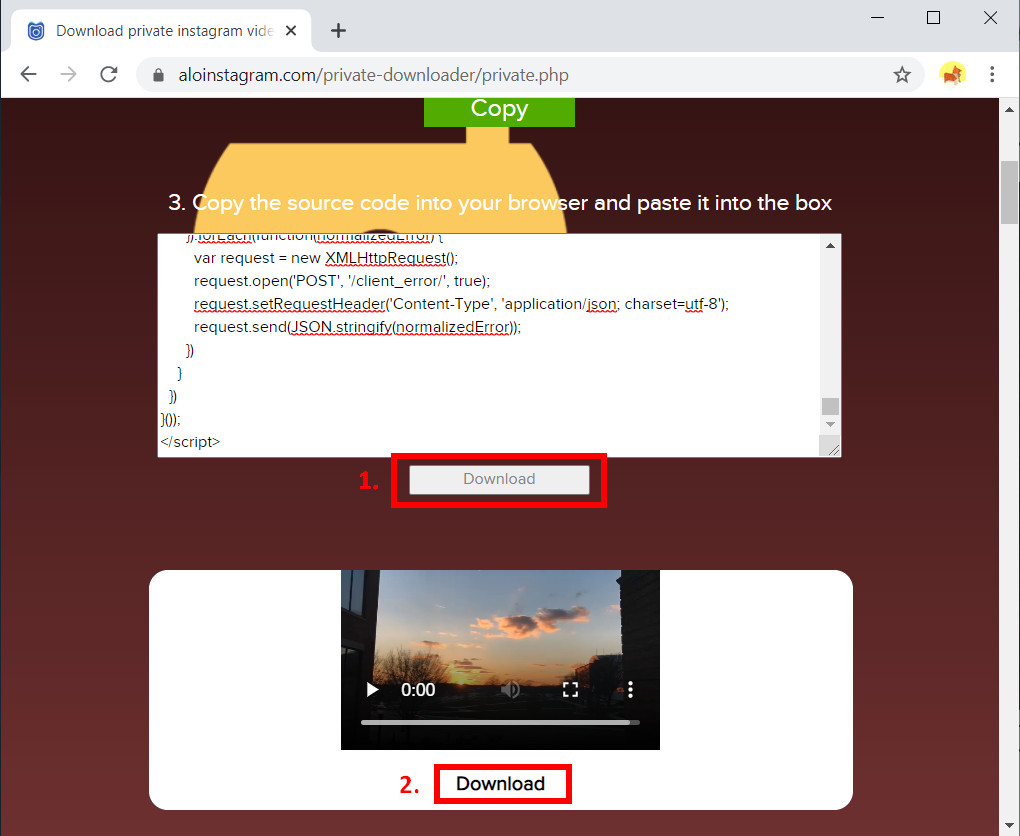Image resolution: width=1020 pixels, height=836 pixels.
Task: Maximize the Chrome window
Action: tap(933, 18)
